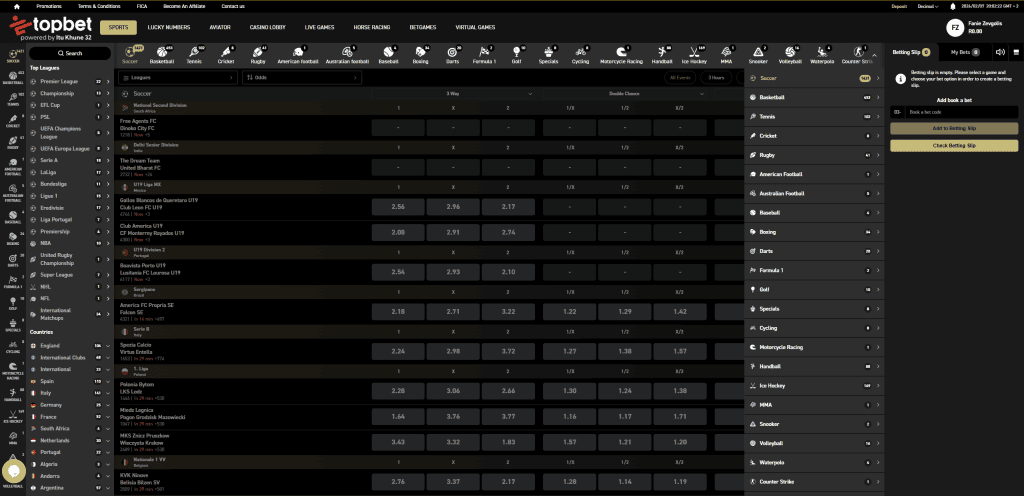
Task: Open the Odds sorting dropdown
Action: coord(302,78)
